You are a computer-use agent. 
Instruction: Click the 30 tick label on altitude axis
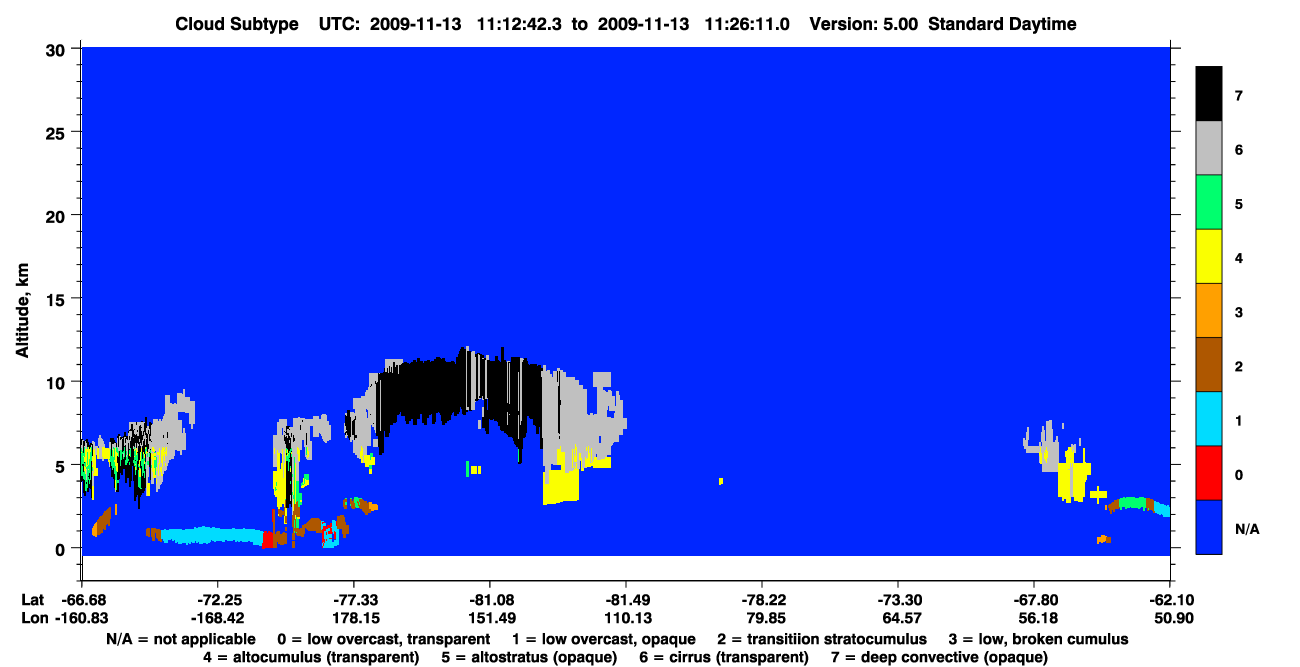pos(58,49)
